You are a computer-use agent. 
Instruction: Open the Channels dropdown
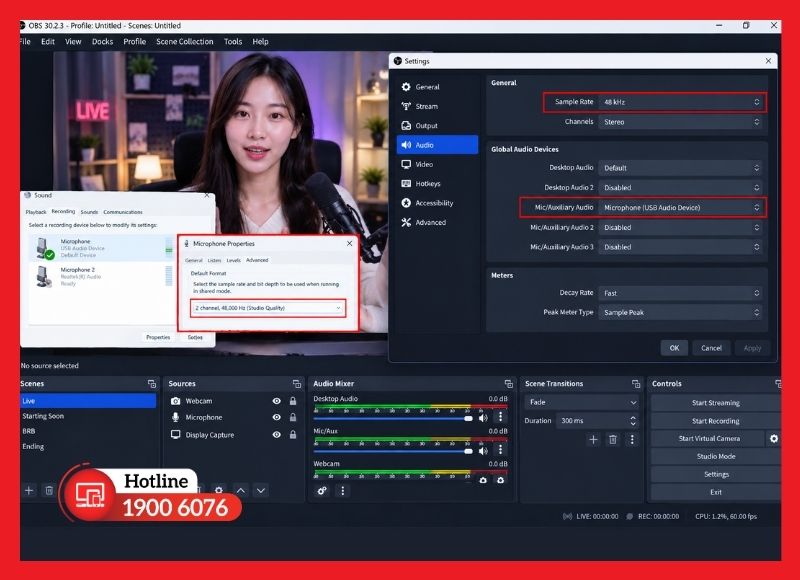[681, 122]
